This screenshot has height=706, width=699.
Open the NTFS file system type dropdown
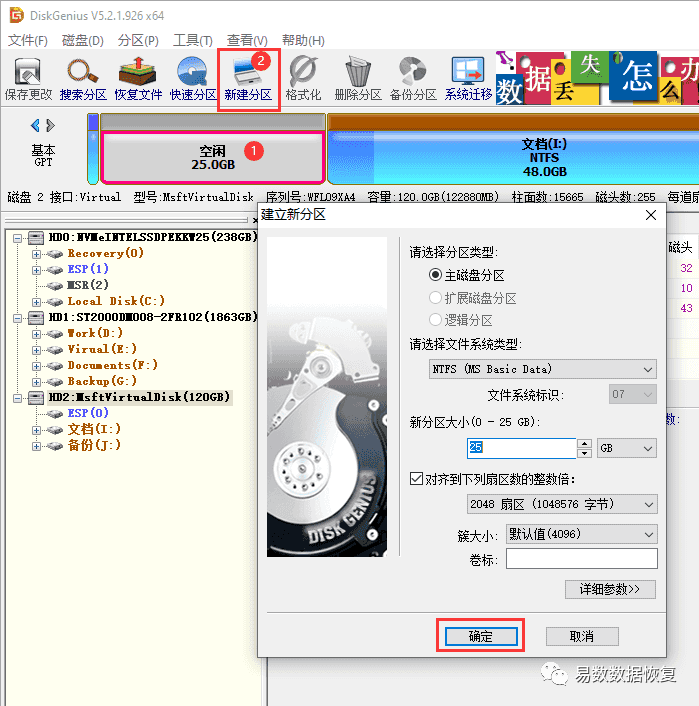point(542,369)
